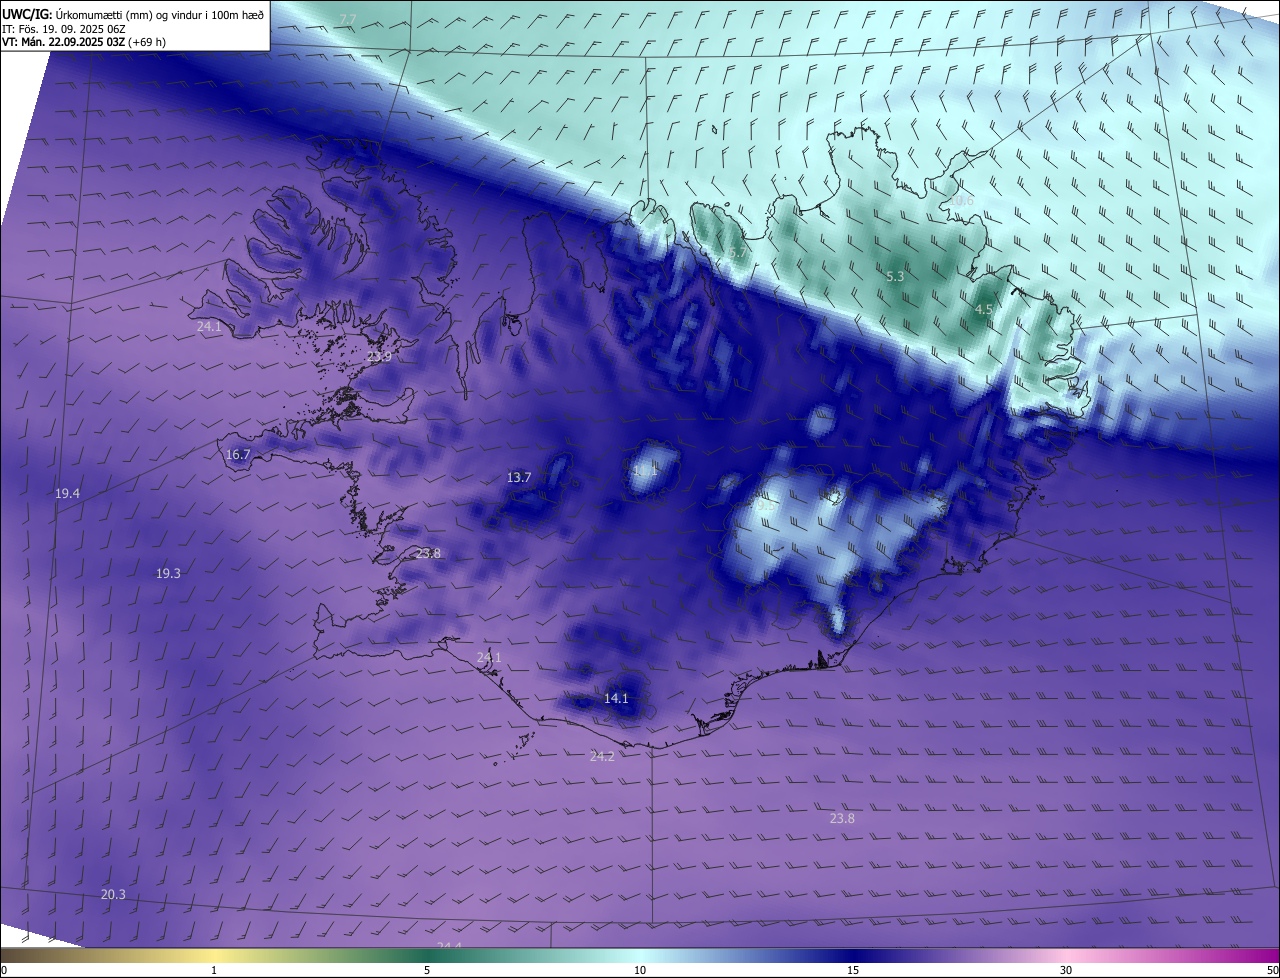The image size is (1280, 978).
Task: Click the 23.8 label over the southeast ocean
Action: [x=842, y=818]
